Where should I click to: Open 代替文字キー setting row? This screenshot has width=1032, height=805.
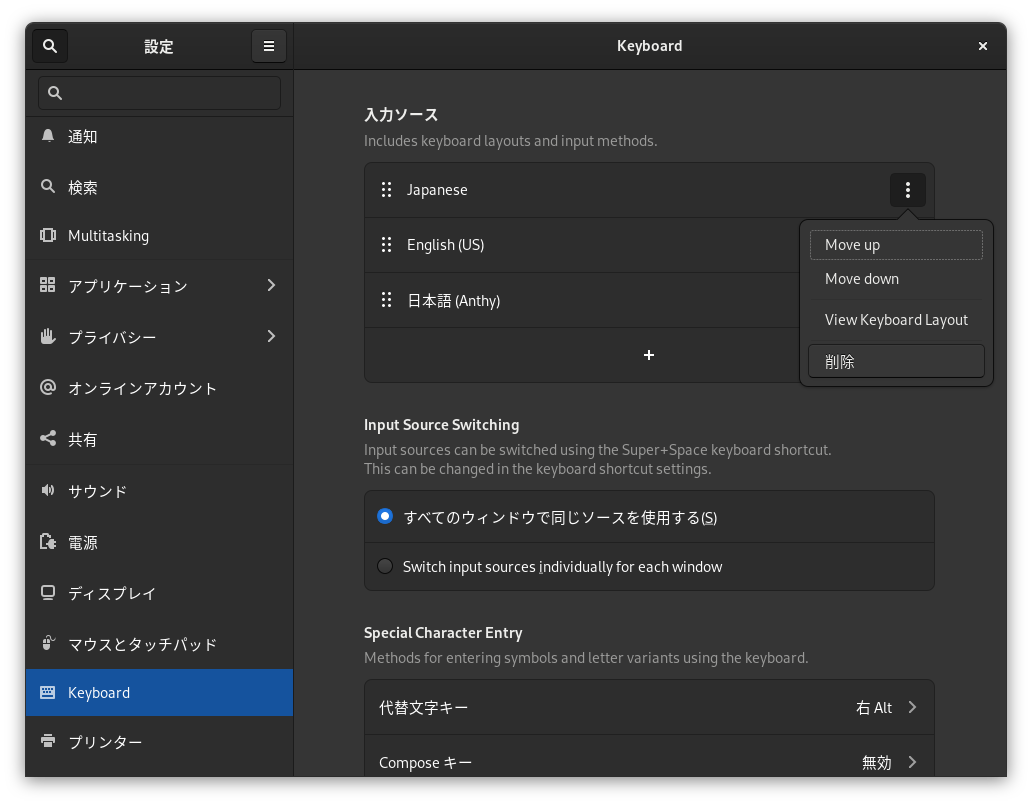[x=649, y=708]
